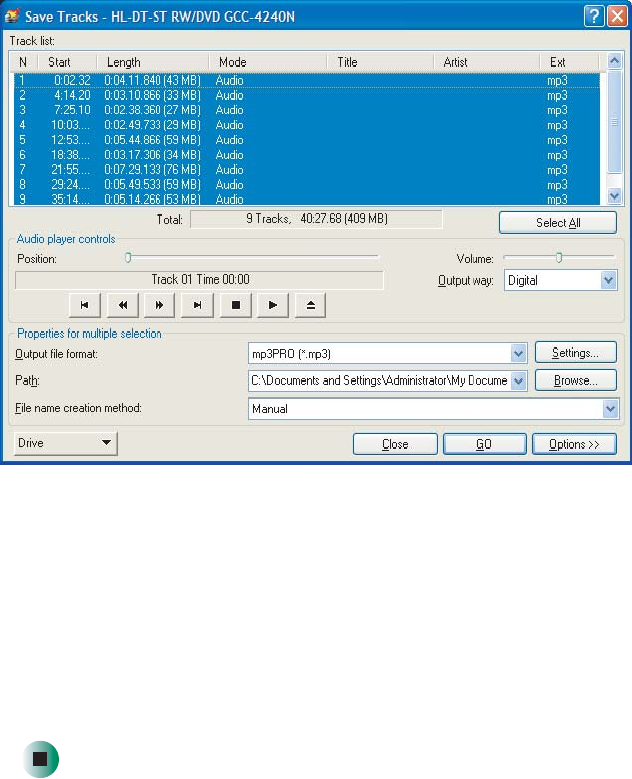Click Browse to choose a folder
Viewport: 632px width, 779px height.
pyautogui.click(x=576, y=381)
